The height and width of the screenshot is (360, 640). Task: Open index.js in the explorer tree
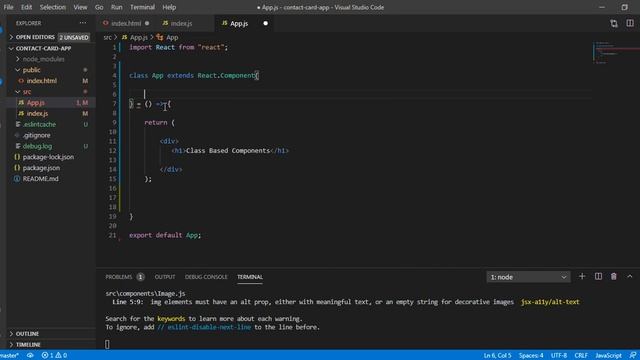point(37,113)
